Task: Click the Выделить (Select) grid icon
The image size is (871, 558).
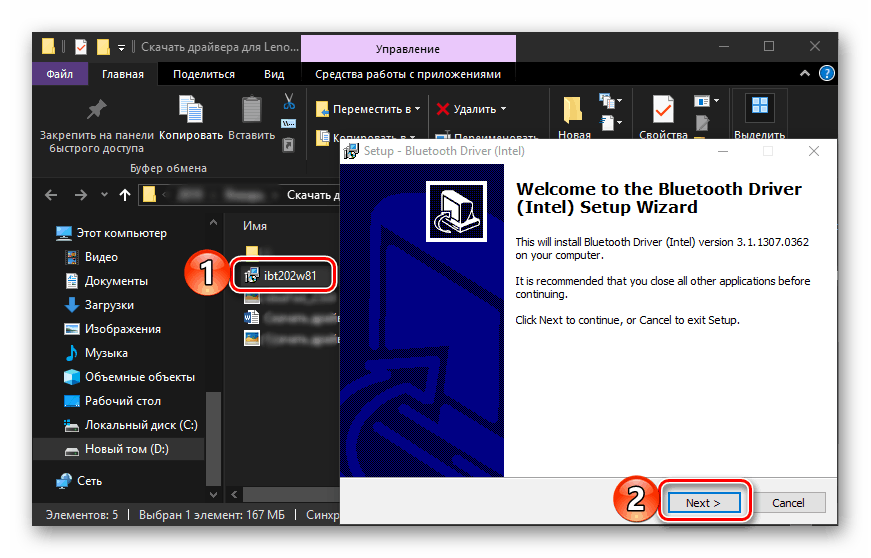Action: pyautogui.click(x=759, y=105)
